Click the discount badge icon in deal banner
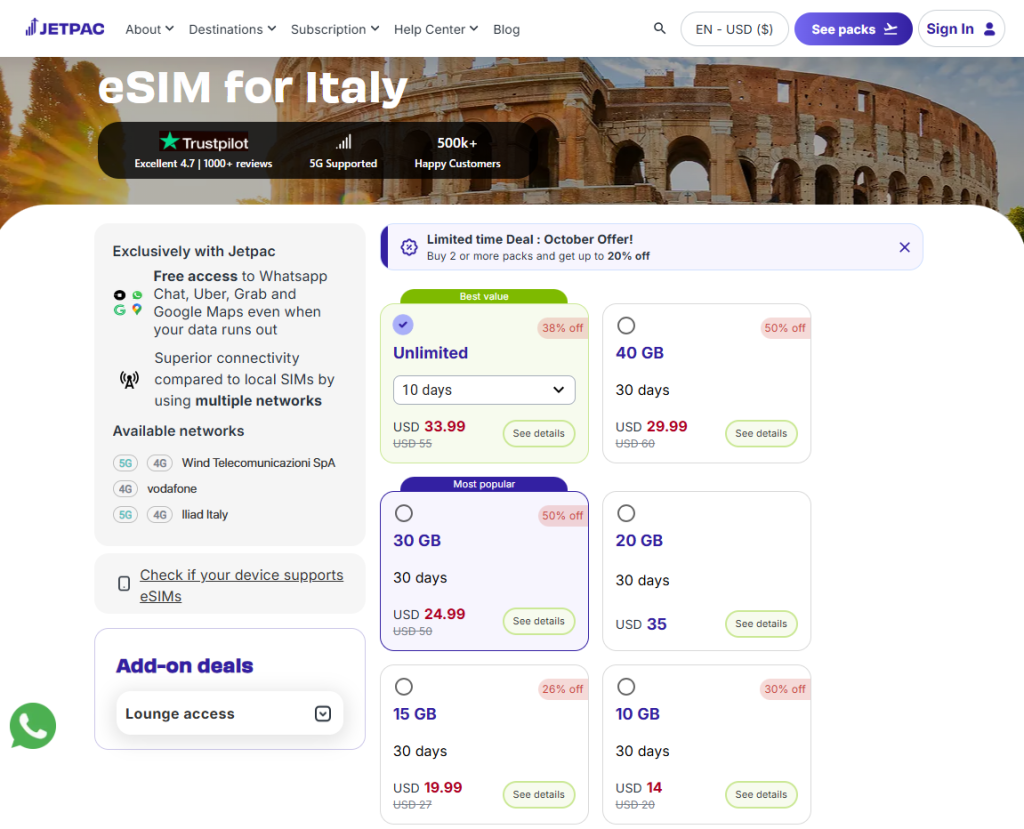The width and height of the screenshot is (1024, 829). tap(409, 247)
